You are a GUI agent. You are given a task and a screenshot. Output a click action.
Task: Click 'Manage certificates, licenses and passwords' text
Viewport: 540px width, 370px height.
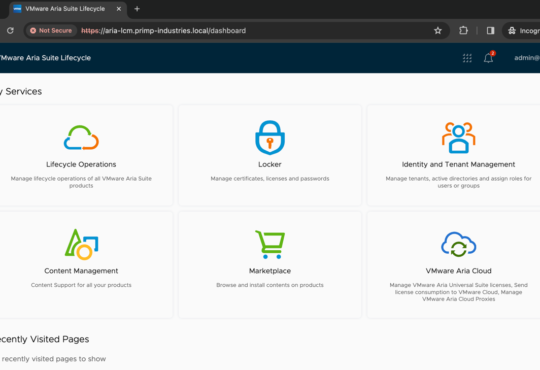pyautogui.click(x=270, y=178)
